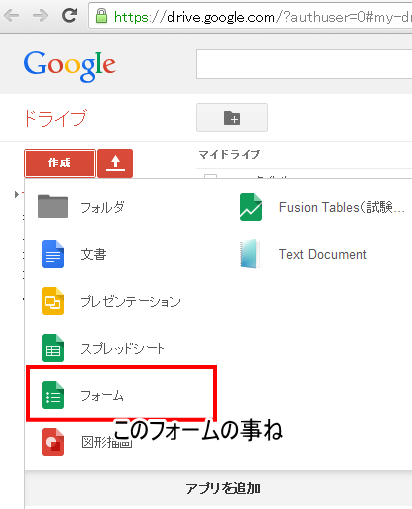Screen dimensions: 412x509
Task: Click the blue document icon
Action: tap(53, 254)
